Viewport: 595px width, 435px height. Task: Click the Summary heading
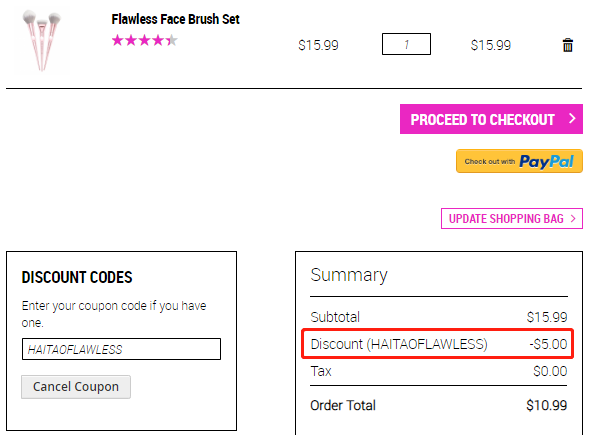point(349,275)
